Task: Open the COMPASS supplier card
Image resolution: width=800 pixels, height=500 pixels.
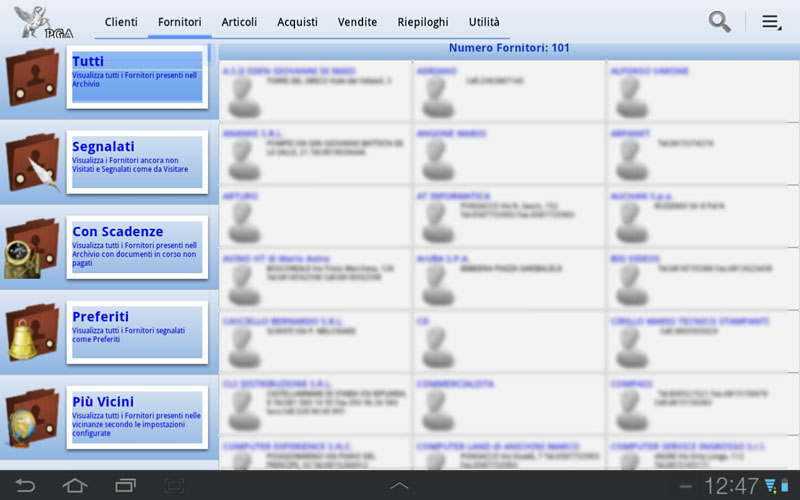Action: (703, 404)
